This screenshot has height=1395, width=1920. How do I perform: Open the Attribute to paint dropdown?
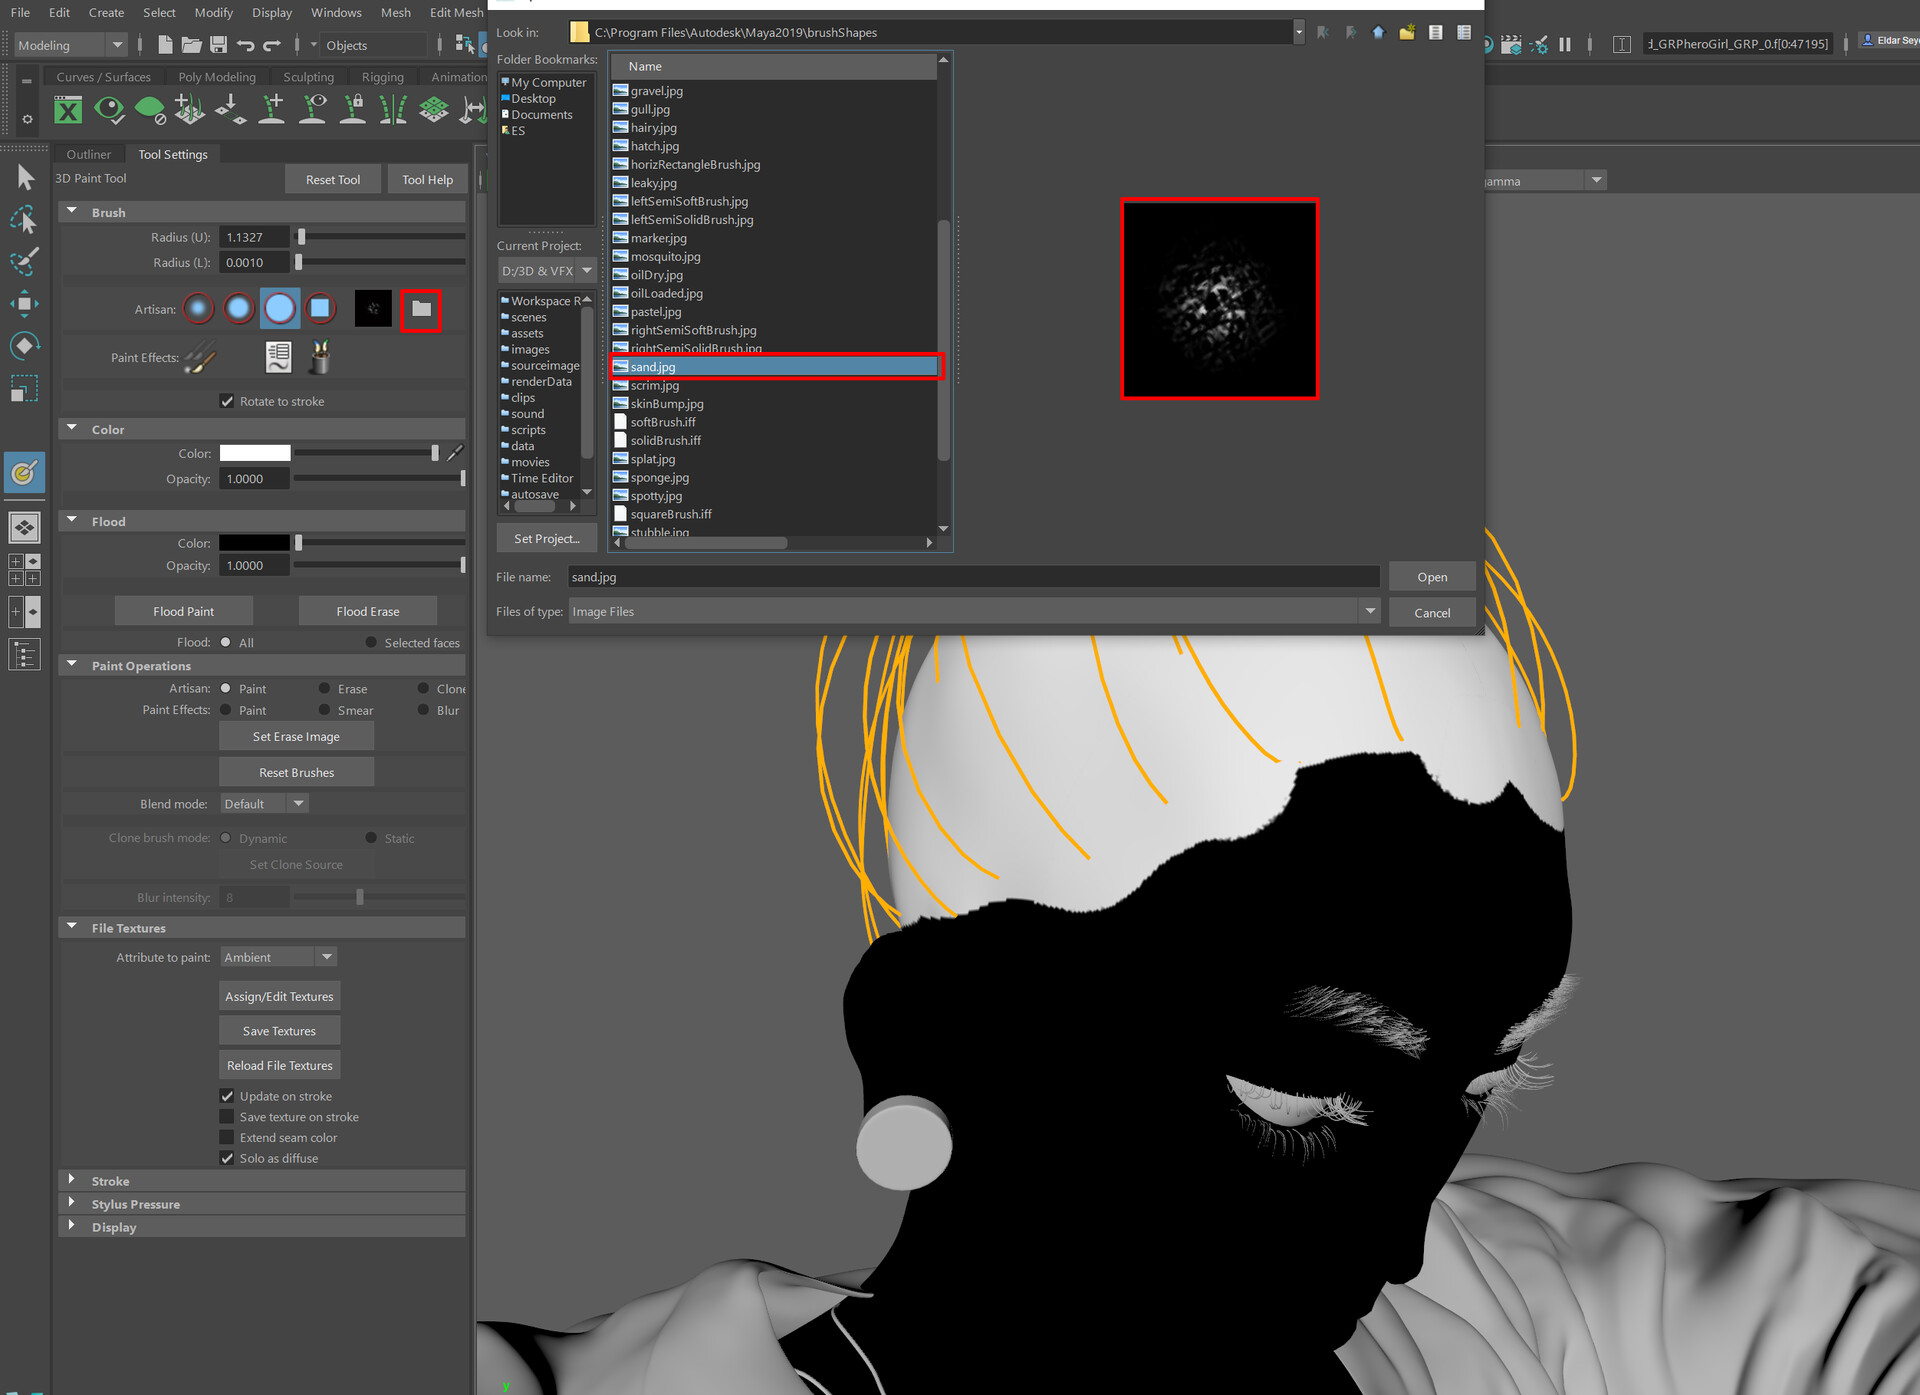279,957
